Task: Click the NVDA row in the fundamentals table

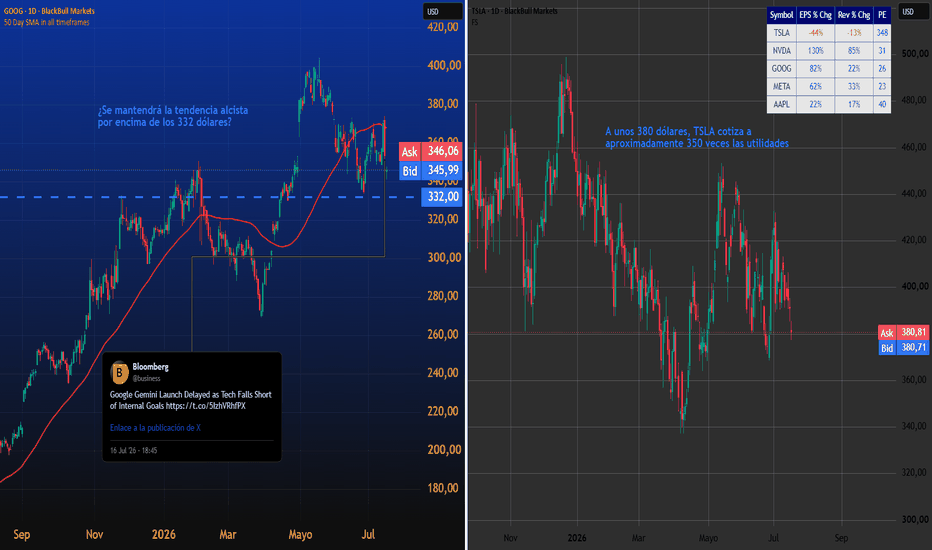Action: 829,51
